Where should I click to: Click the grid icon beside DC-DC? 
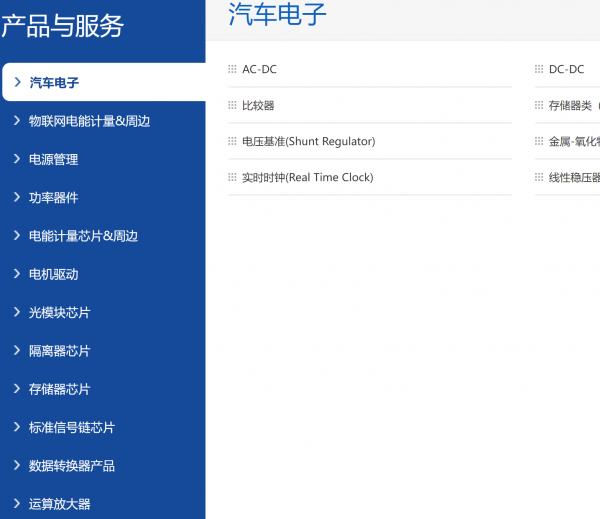coord(539,70)
